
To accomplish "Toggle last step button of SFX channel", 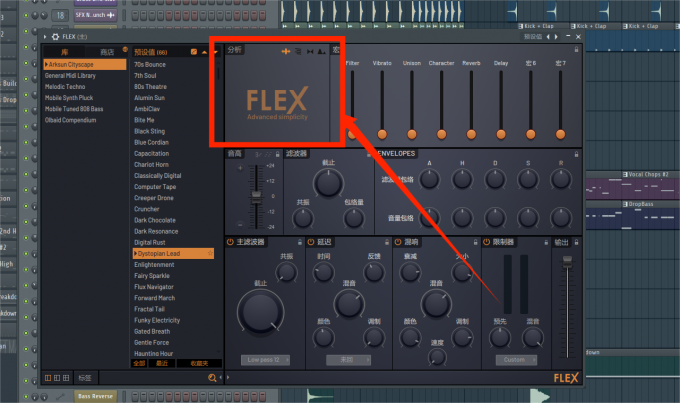I will pyautogui.click(x=262, y=16).
